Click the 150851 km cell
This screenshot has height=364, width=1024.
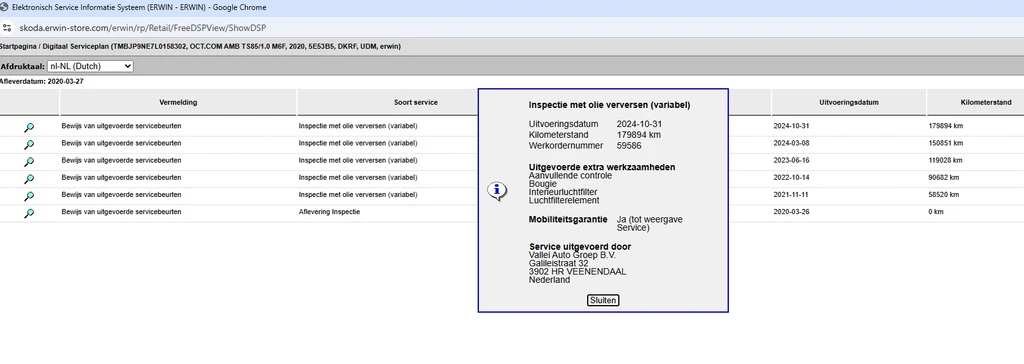click(946, 143)
